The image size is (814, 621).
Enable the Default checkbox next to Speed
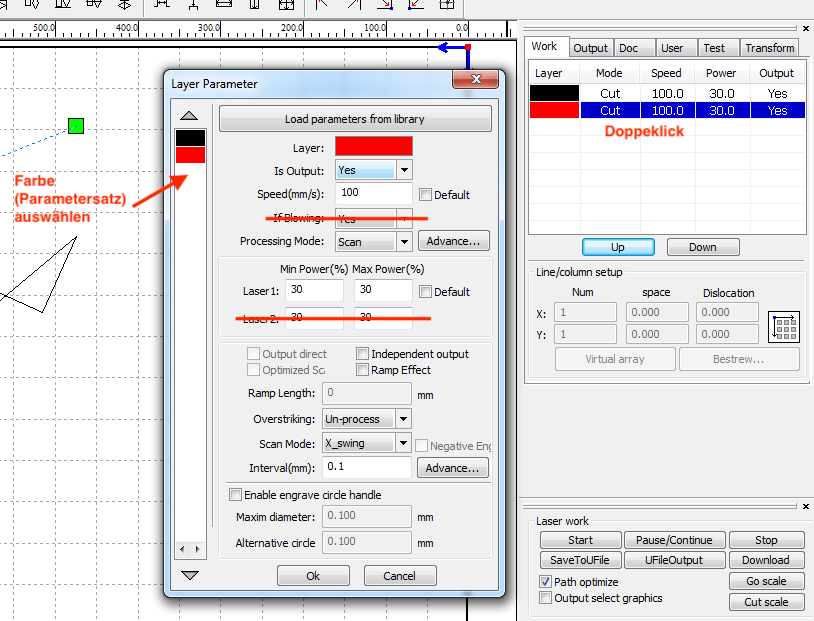click(426, 195)
